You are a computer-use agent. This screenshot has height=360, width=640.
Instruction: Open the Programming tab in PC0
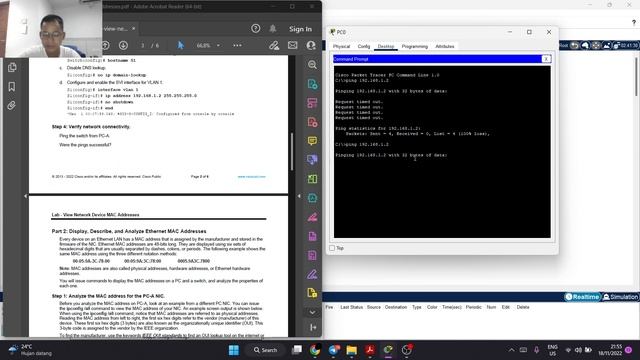415,47
